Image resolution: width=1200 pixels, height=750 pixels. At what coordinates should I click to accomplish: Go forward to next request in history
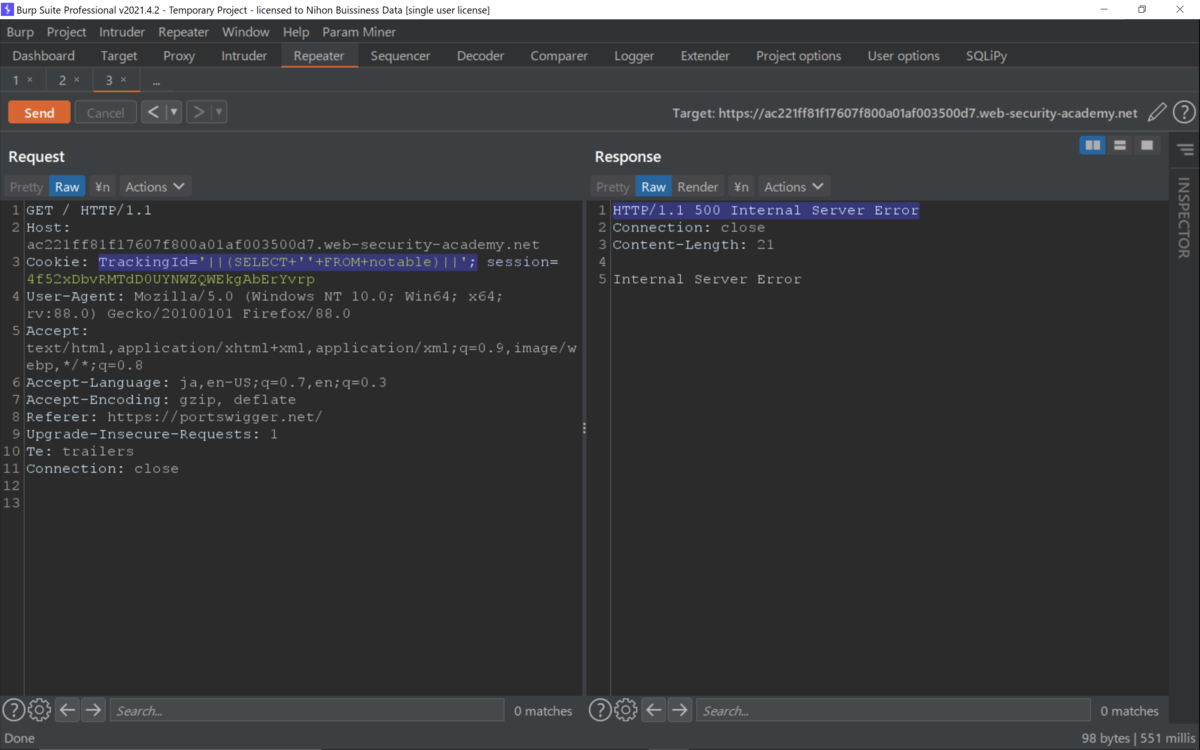pos(198,112)
